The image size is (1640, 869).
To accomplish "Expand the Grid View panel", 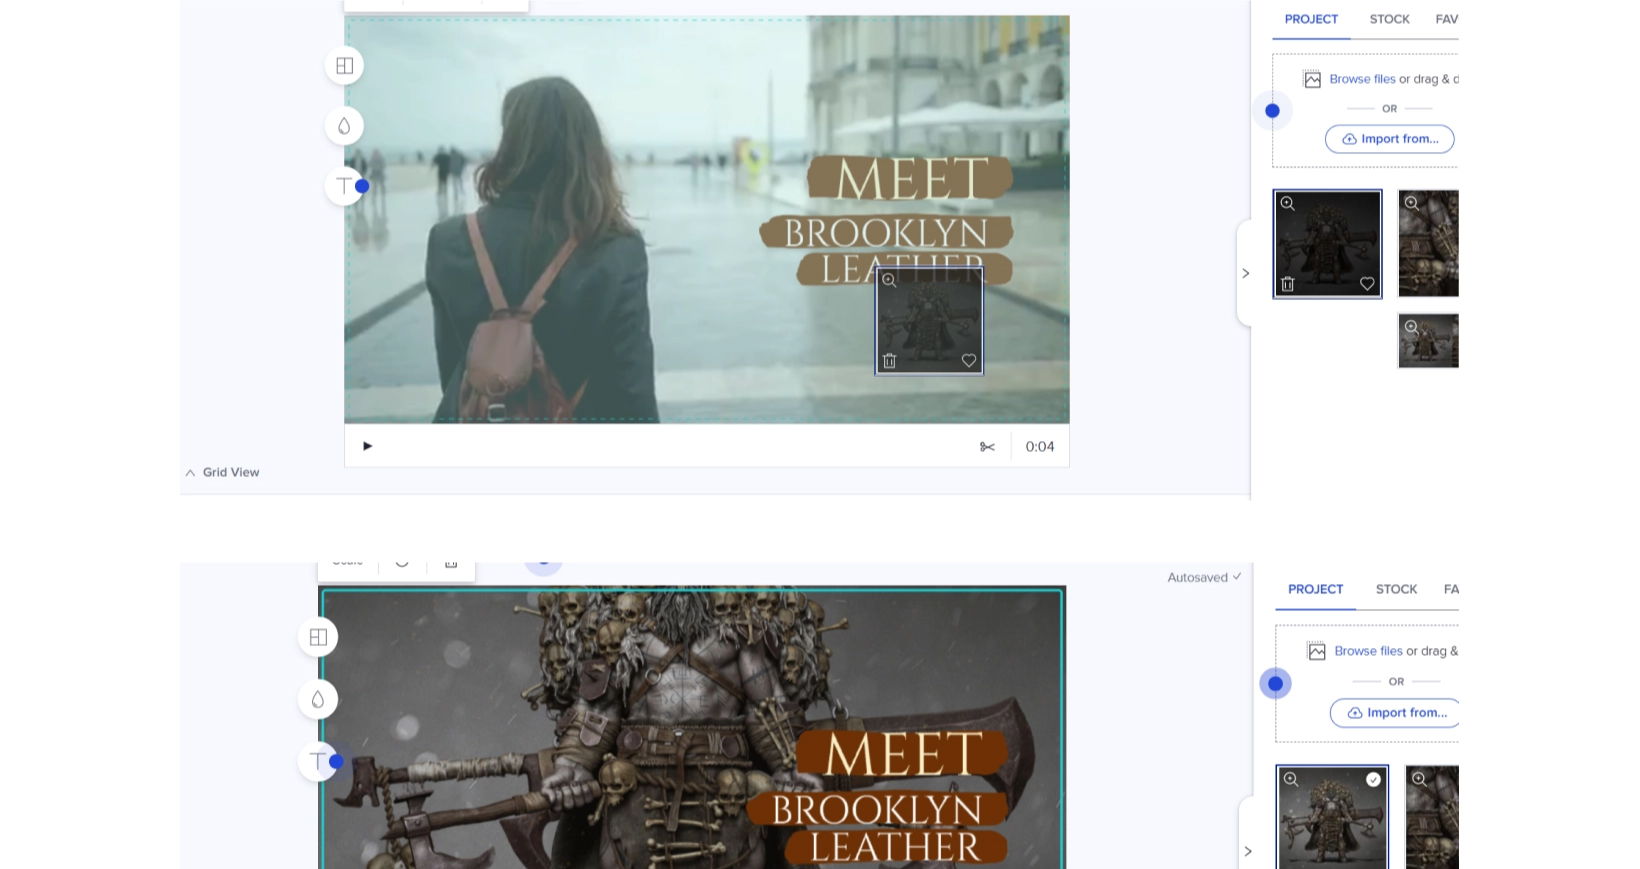I will tap(222, 472).
